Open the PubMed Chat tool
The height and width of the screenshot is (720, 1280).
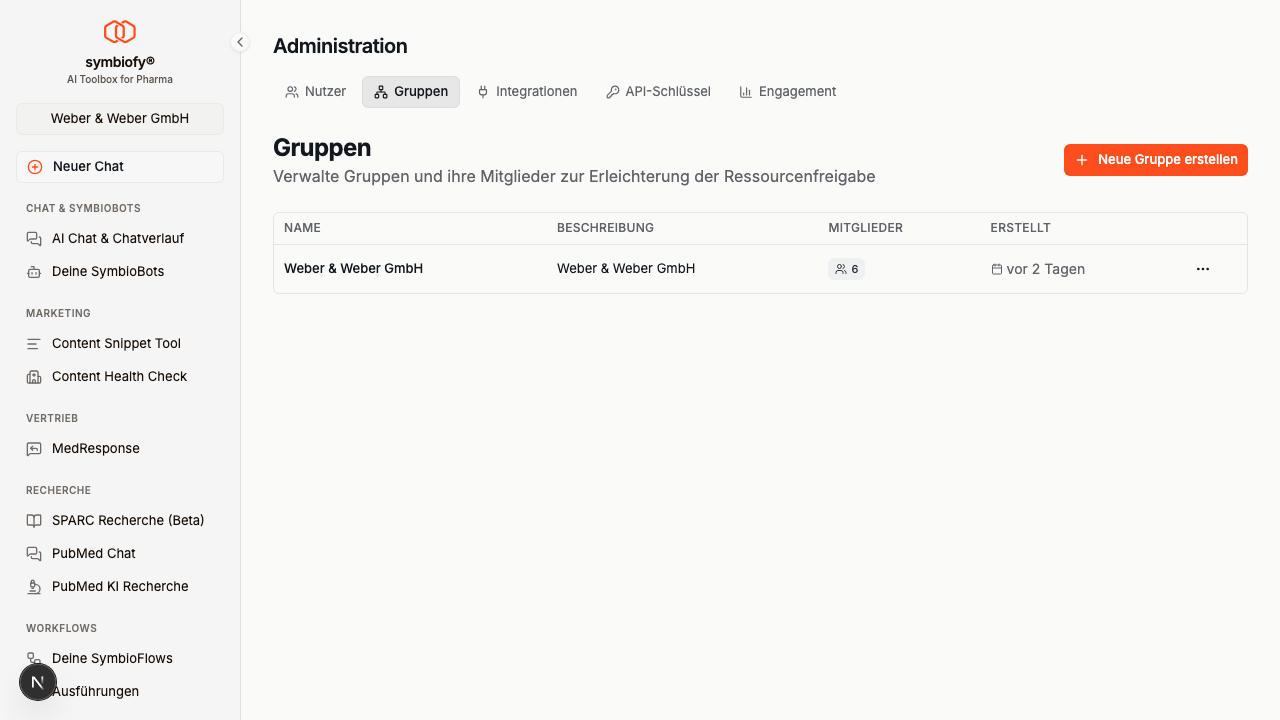93,553
